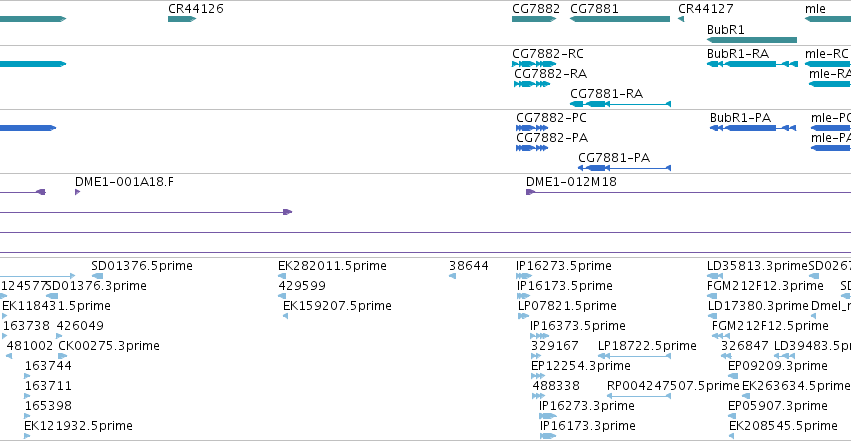This screenshot has width=851, height=441.
Task: Click the 38644 feature arrow
Action: 453,276
